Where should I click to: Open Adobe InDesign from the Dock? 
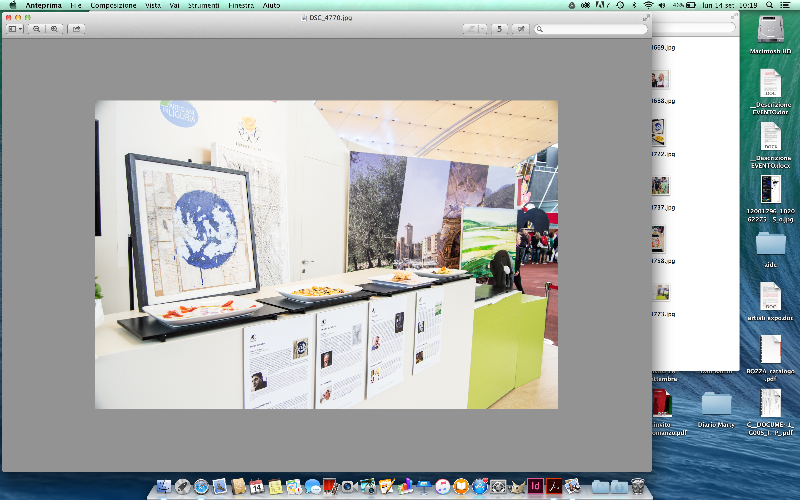pos(535,487)
